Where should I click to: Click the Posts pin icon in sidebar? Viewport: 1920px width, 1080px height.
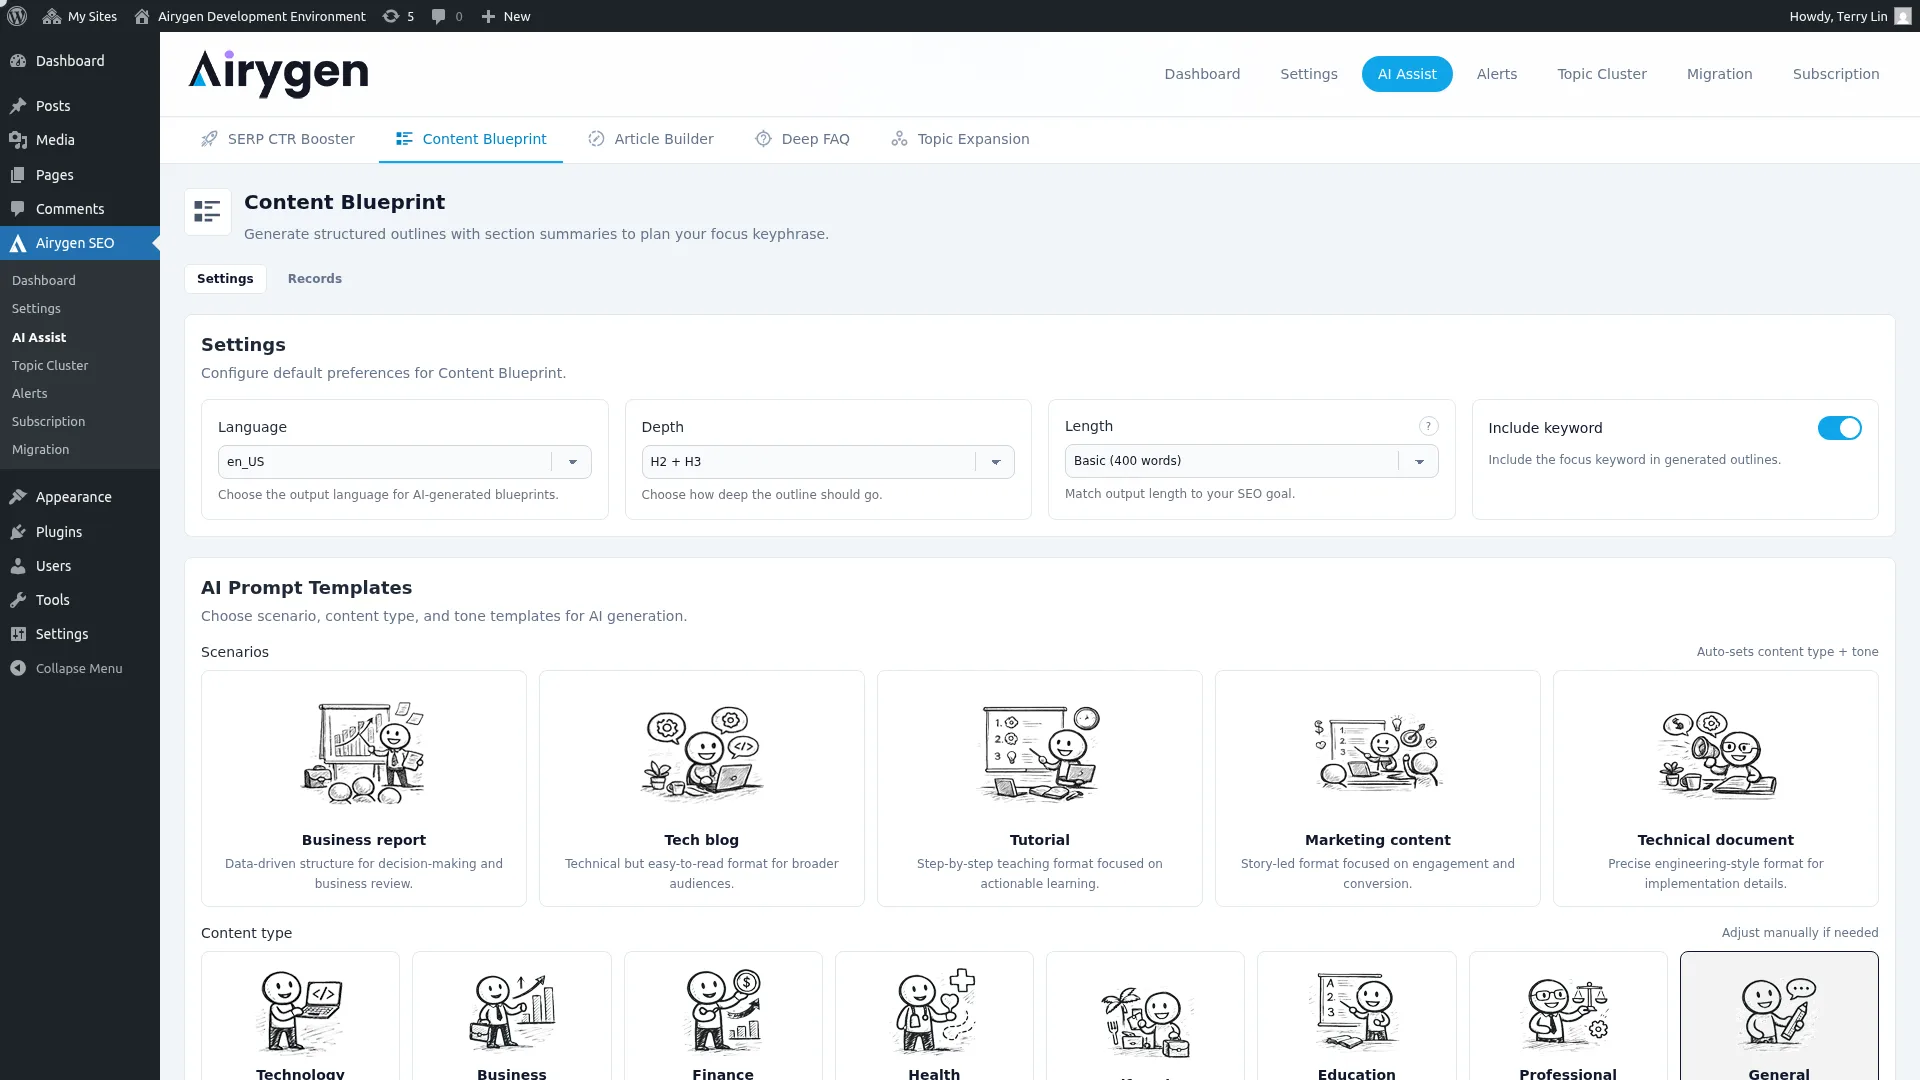pyautogui.click(x=18, y=106)
